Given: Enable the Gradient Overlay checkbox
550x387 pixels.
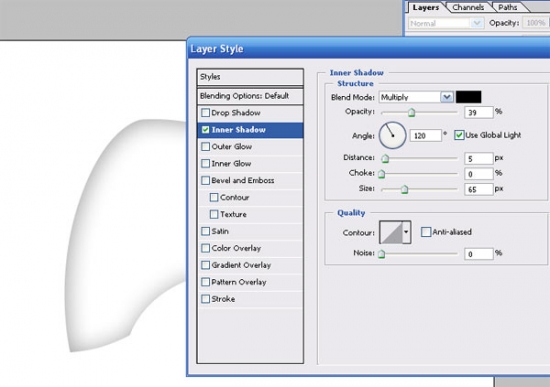Looking at the screenshot, I should point(206,265).
